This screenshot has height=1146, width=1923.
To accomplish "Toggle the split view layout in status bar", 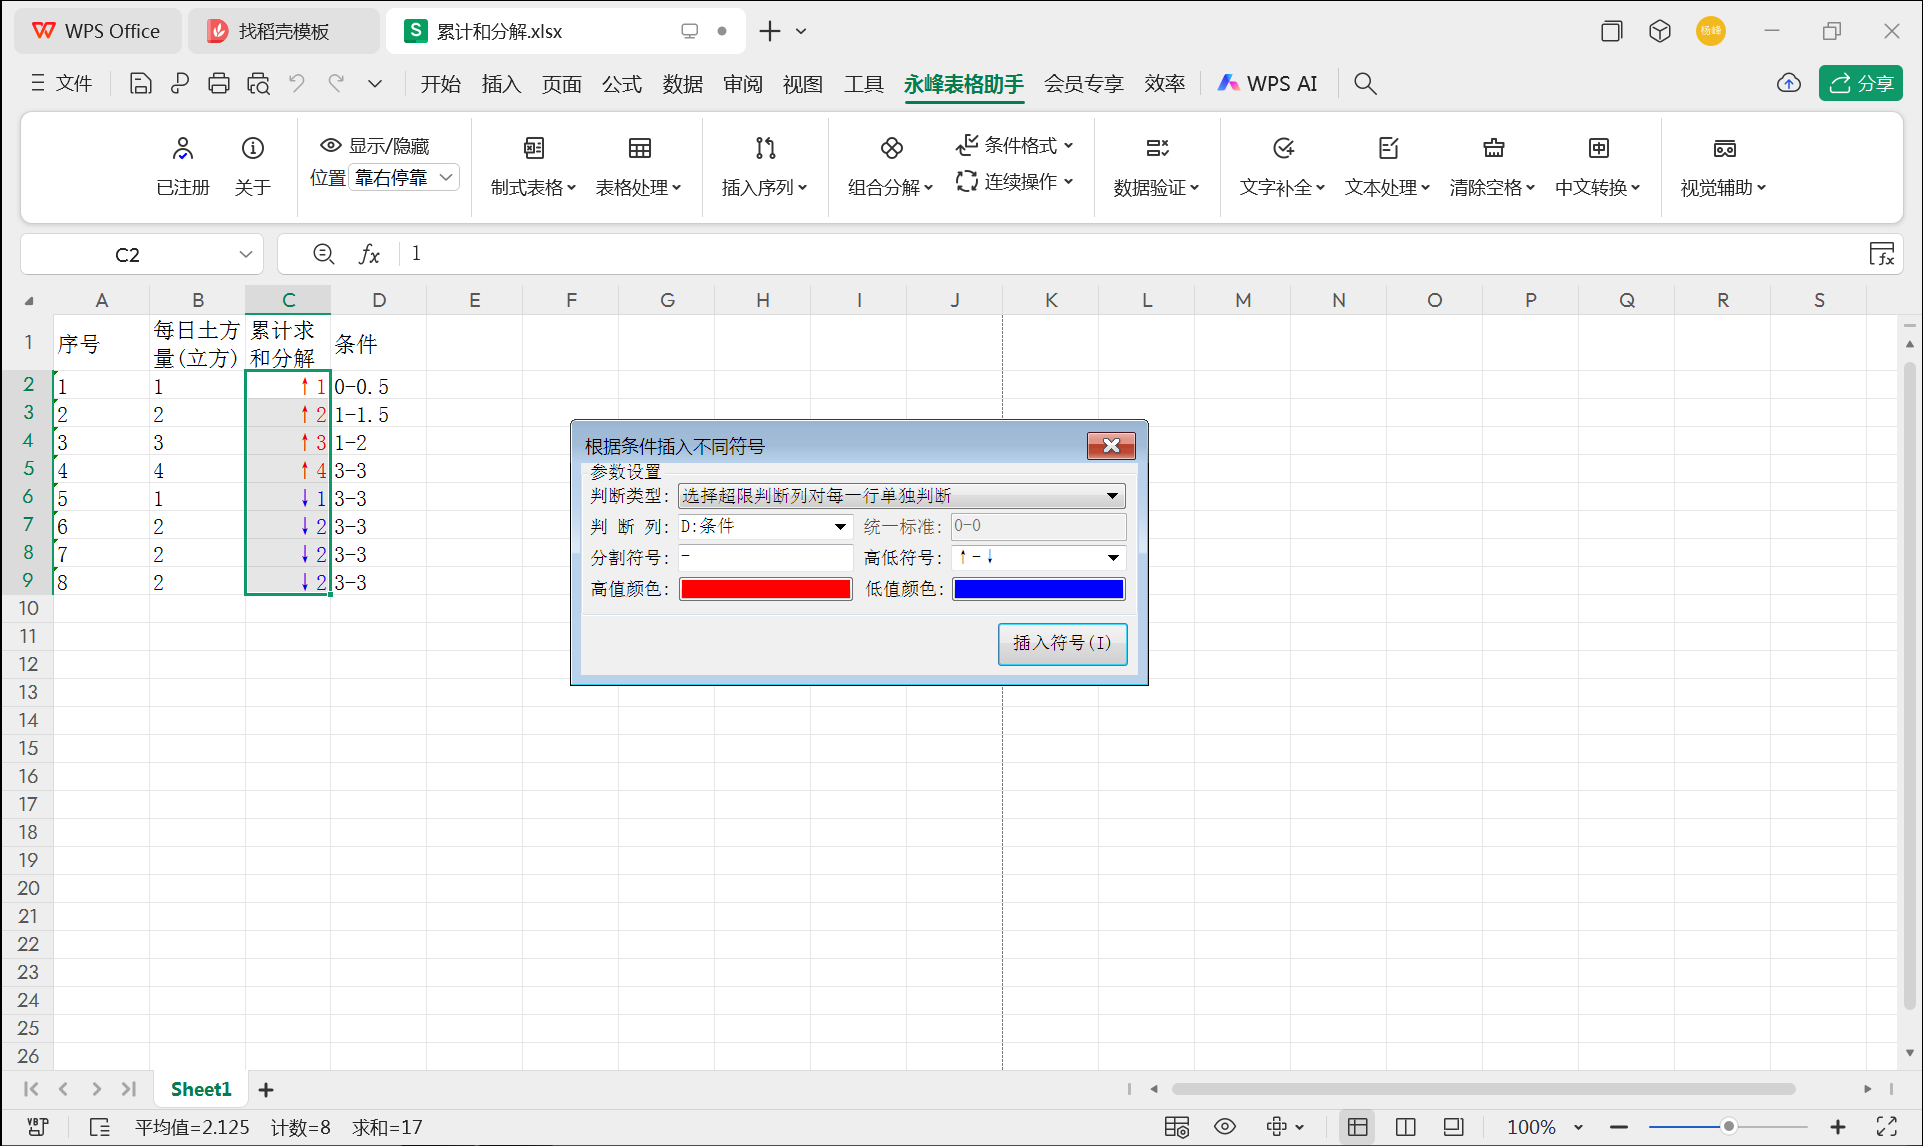I will click(1405, 1126).
